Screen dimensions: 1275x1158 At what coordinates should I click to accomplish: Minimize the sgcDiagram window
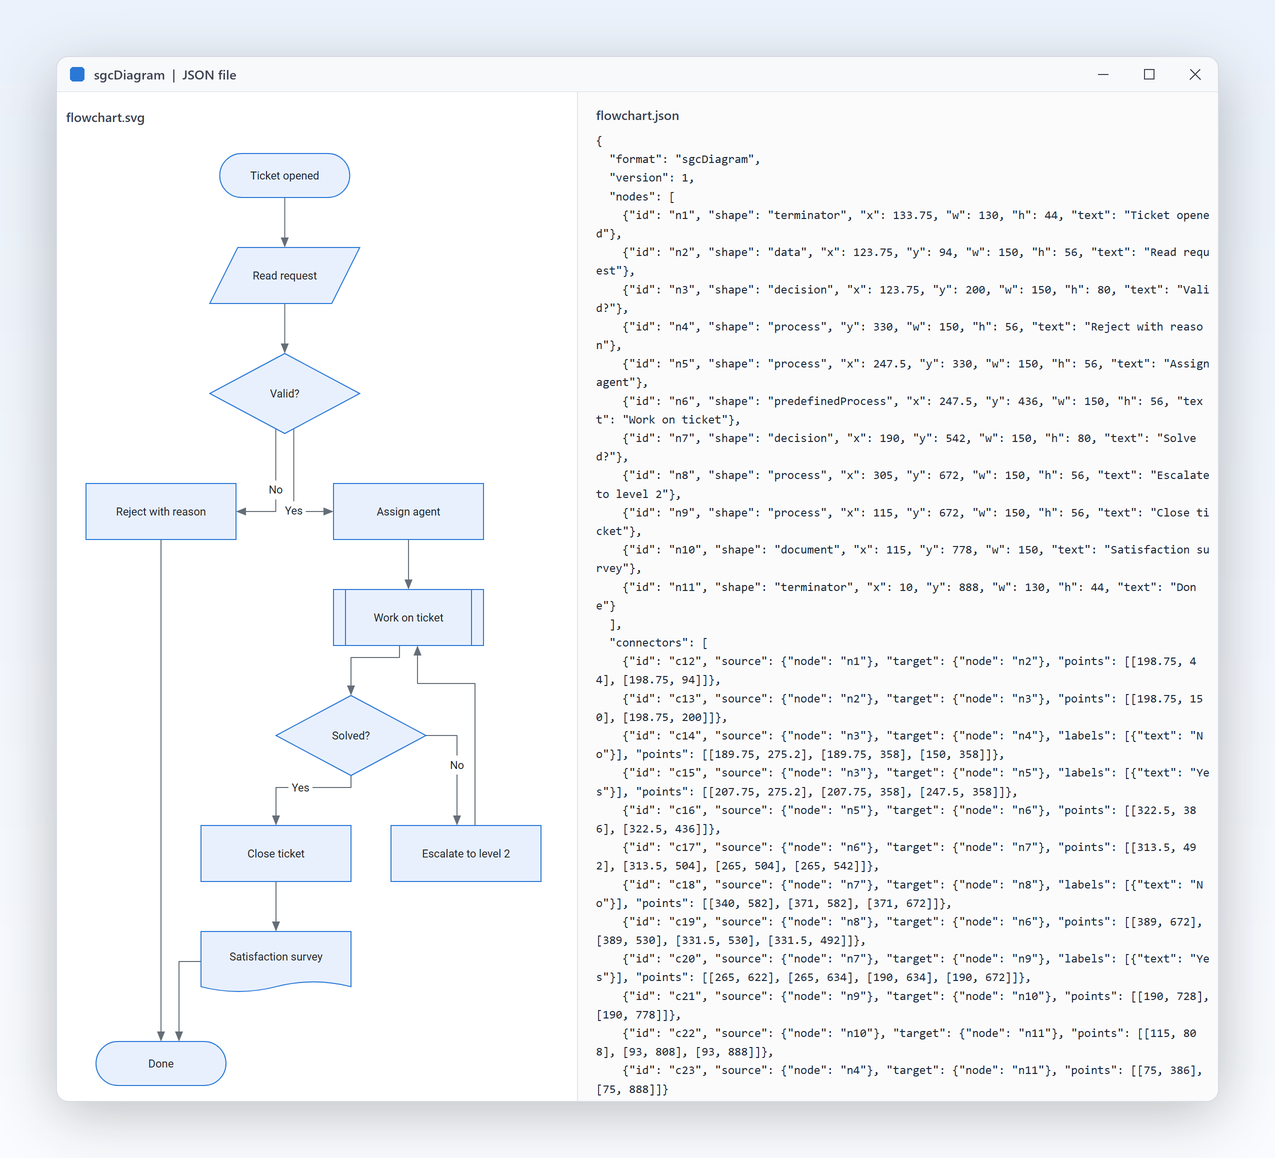pyautogui.click(x=1103, y=75)
